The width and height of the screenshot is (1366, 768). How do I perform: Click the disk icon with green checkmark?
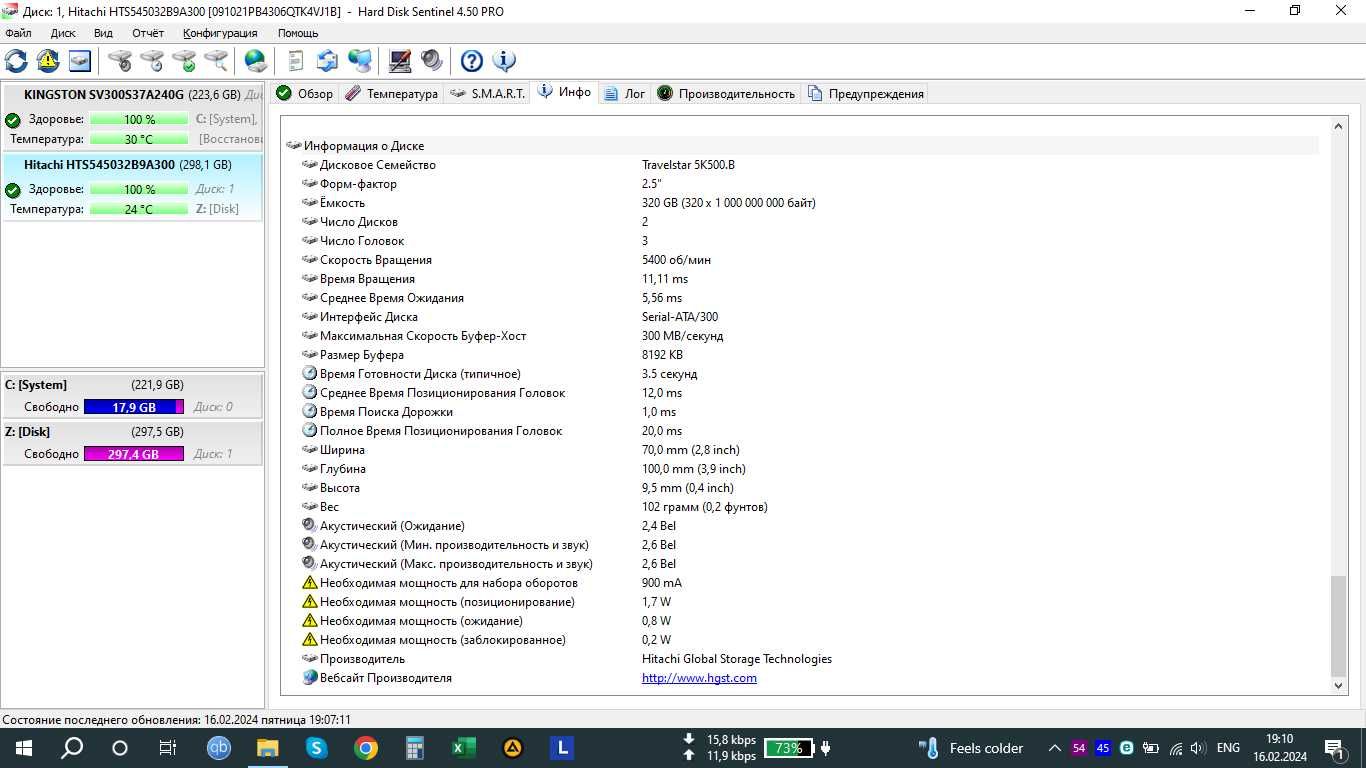184,61
